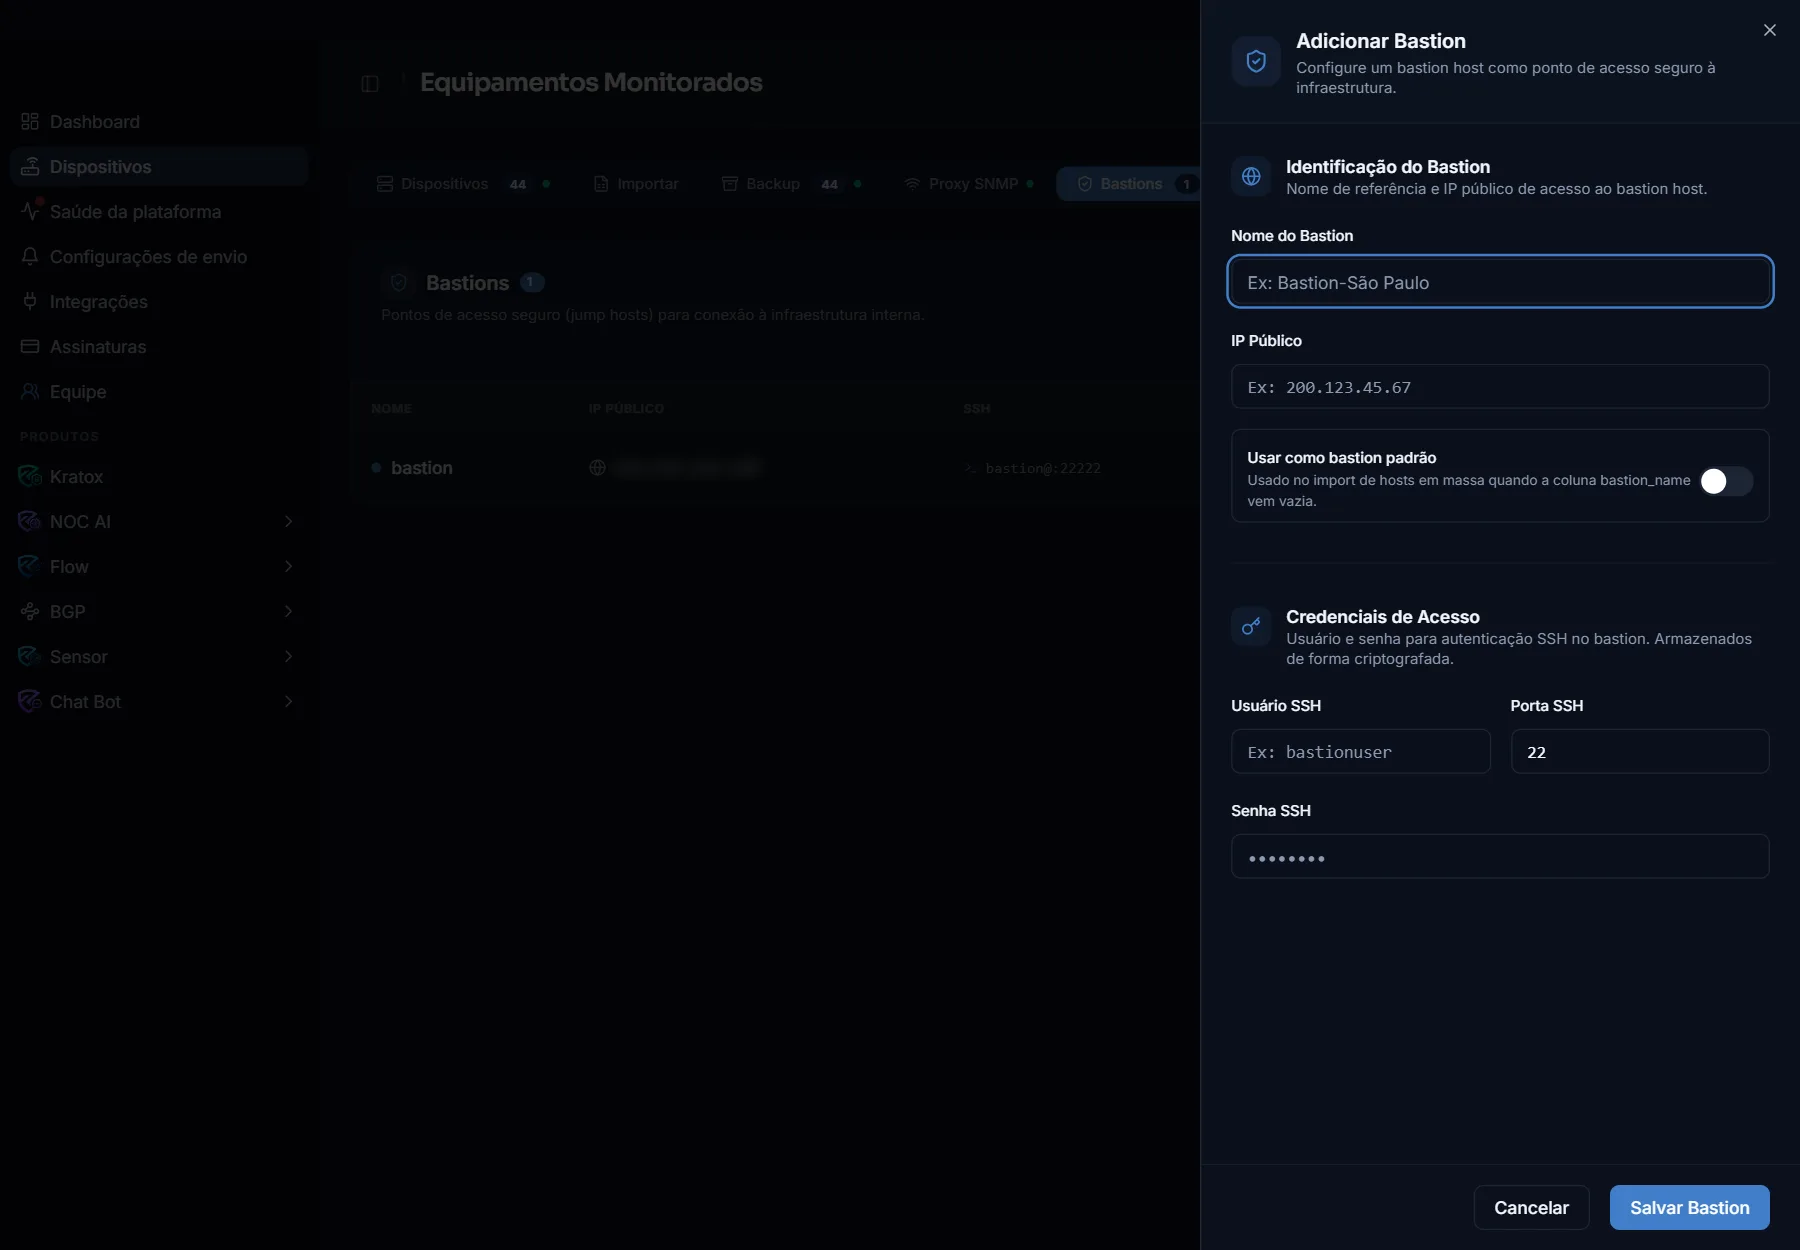Click the Dashboard grid icon in sidebar
Screen dimensions: 1800x1250
click(30, 121)
